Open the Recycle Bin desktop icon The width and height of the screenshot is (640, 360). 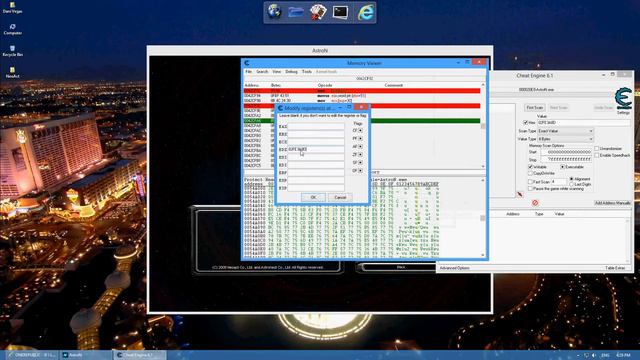(13, 51)
